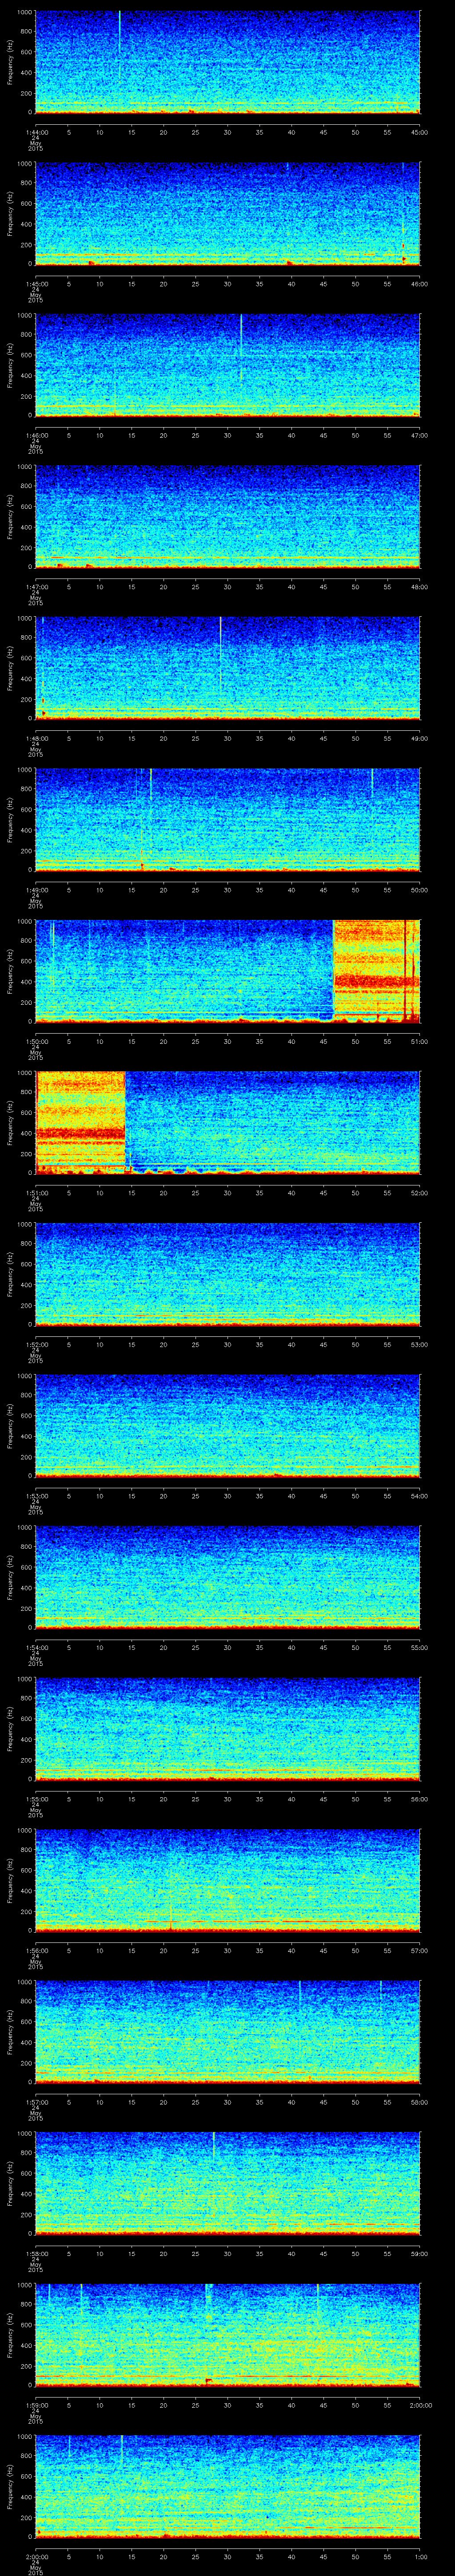Click the 1:51:00 start time label
This screenshot has height=2576, width=455.
(36, 1193)
